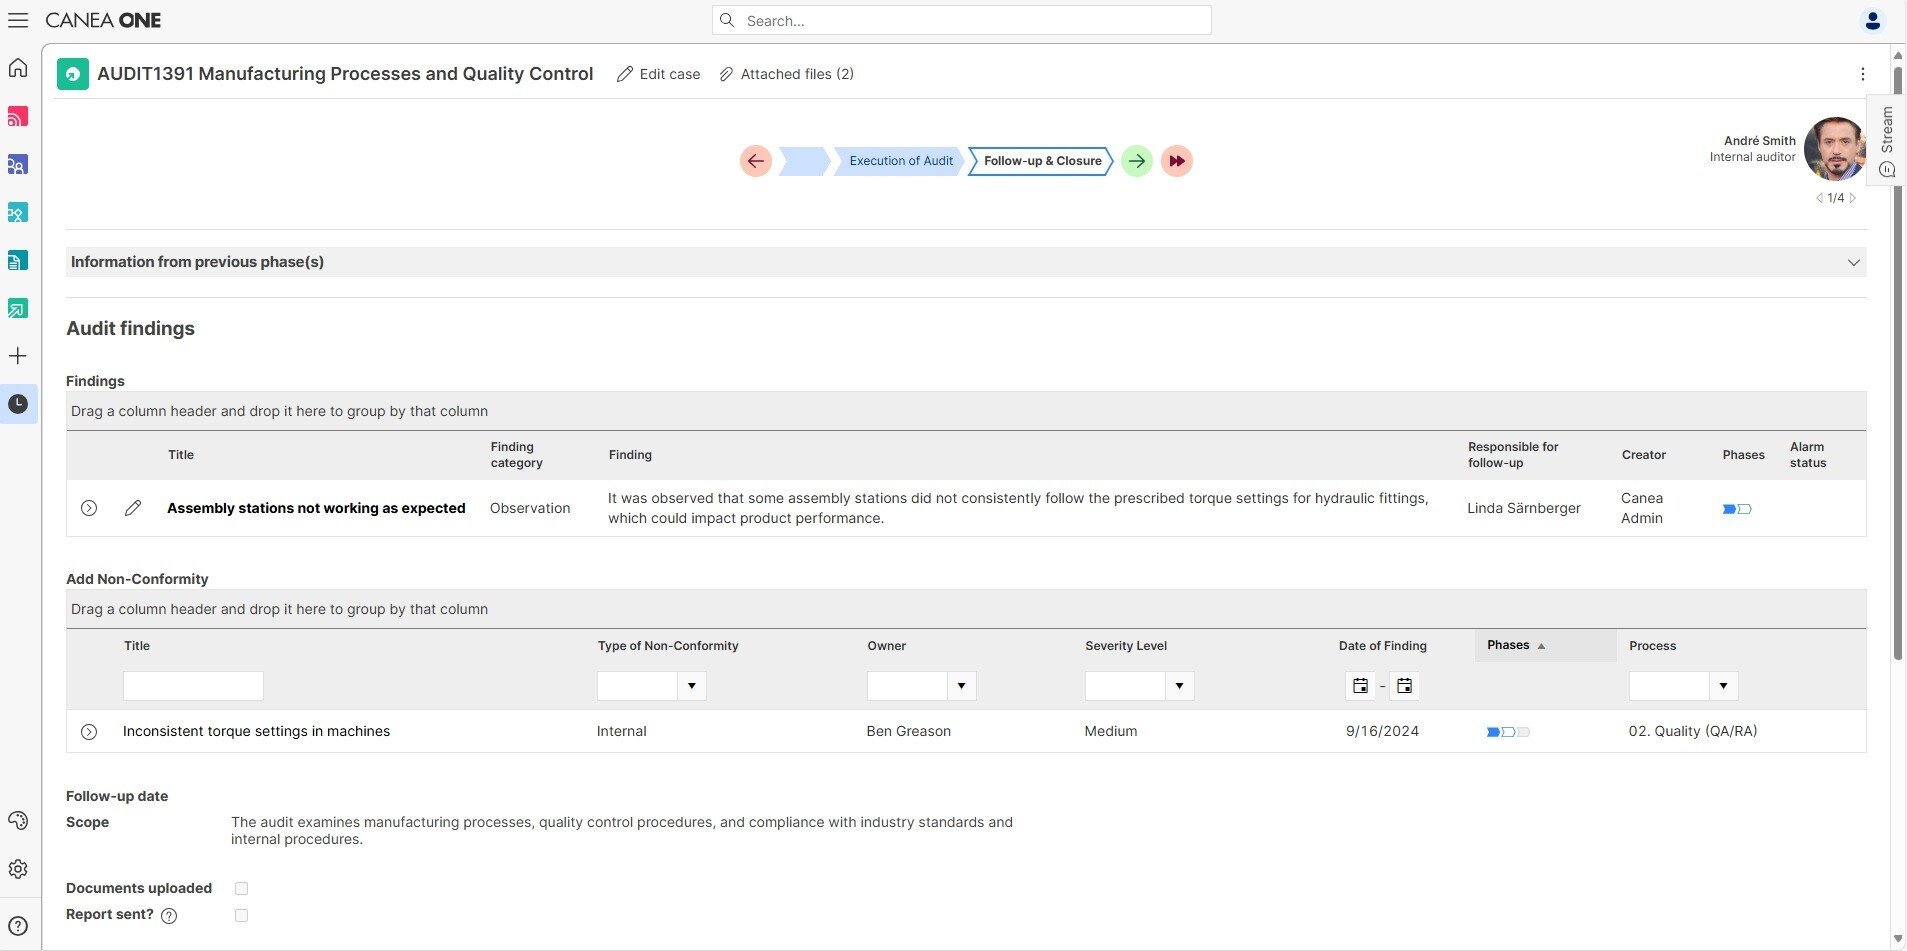The height and width of the screenshot is (951, 1907).
Task: Collapse the Information from previous phase(s) section
Action: 1853,261
